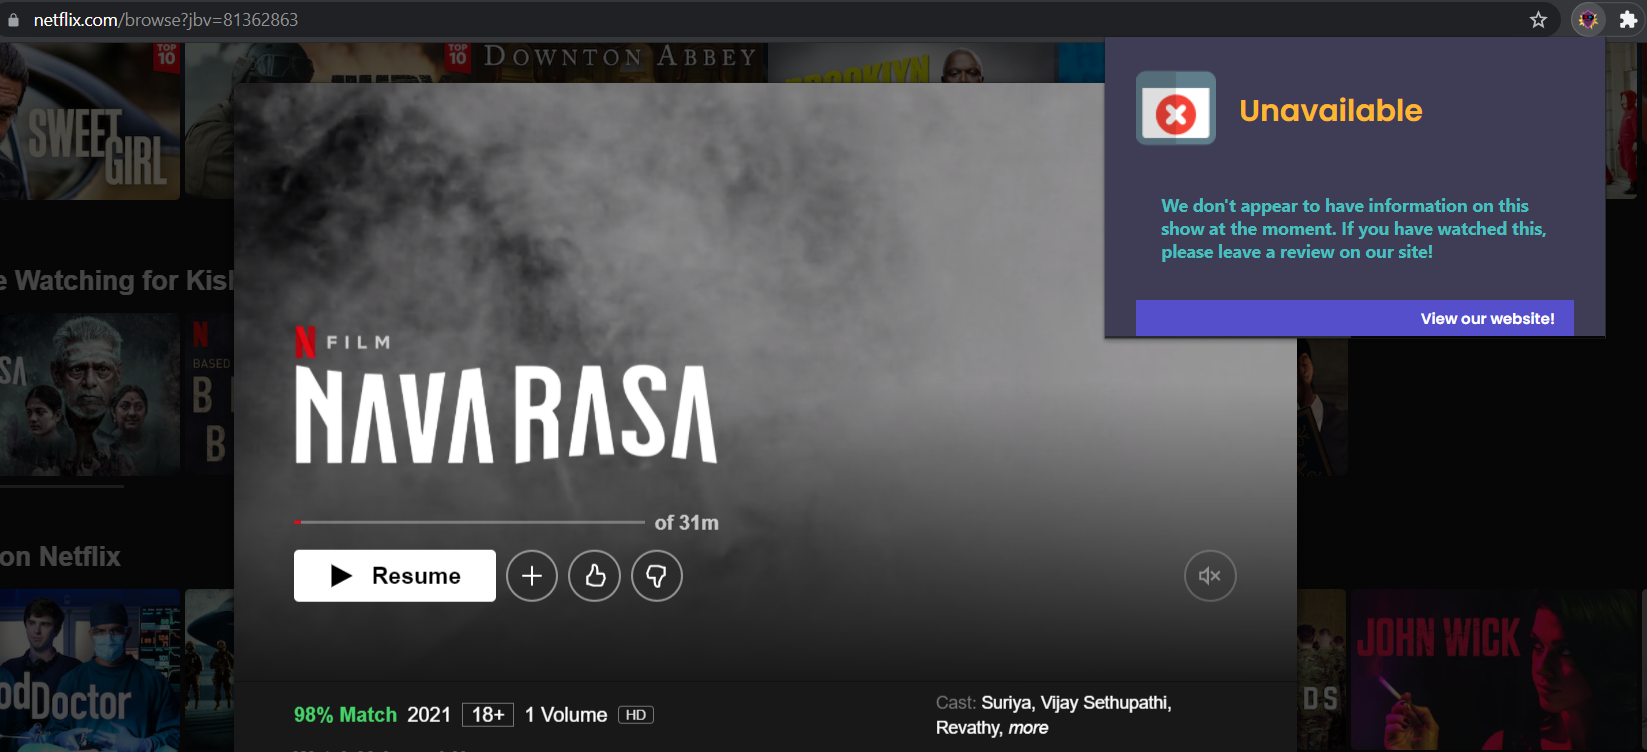Bookmark this page with the star icon
Viewport: 1647px width, 752px height.
(1538, 20)
